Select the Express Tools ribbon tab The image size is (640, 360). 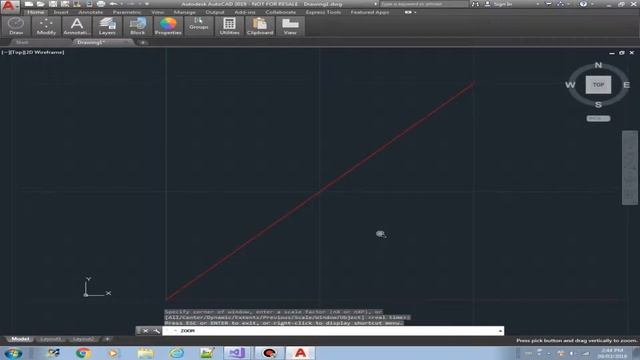click(323, 12)
